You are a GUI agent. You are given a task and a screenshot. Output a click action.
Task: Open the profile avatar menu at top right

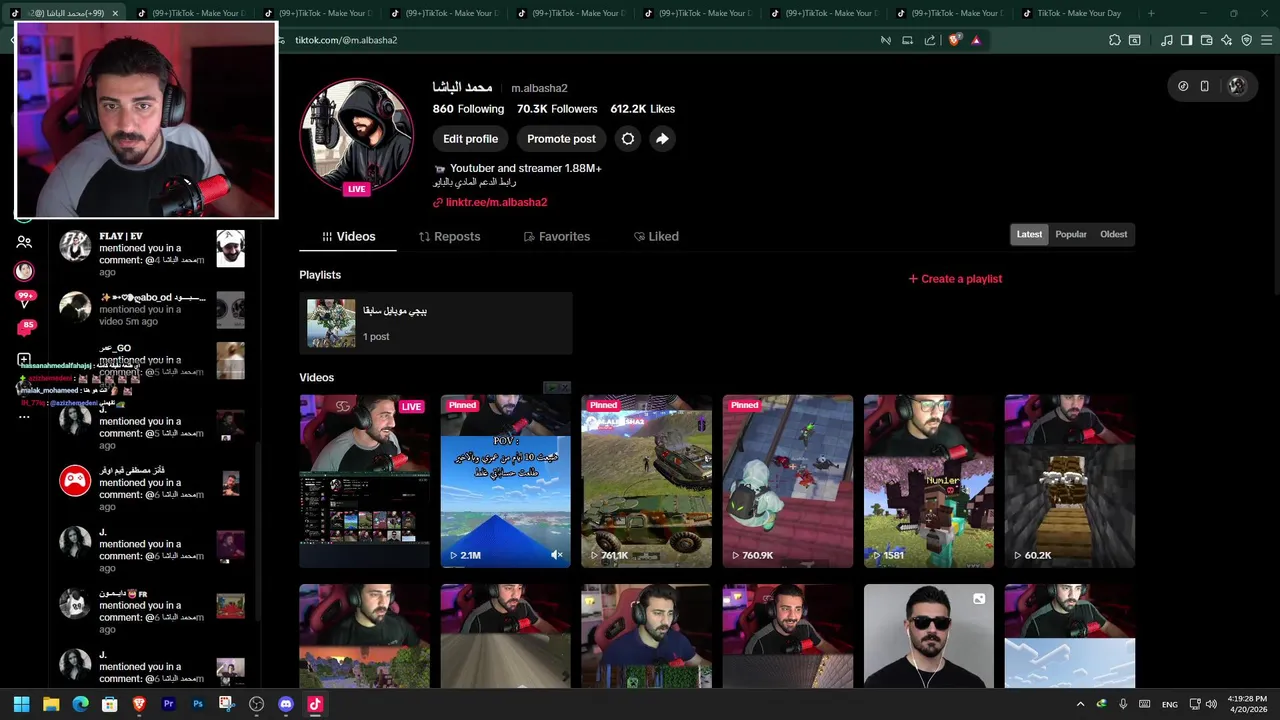tap(1237, 86)
